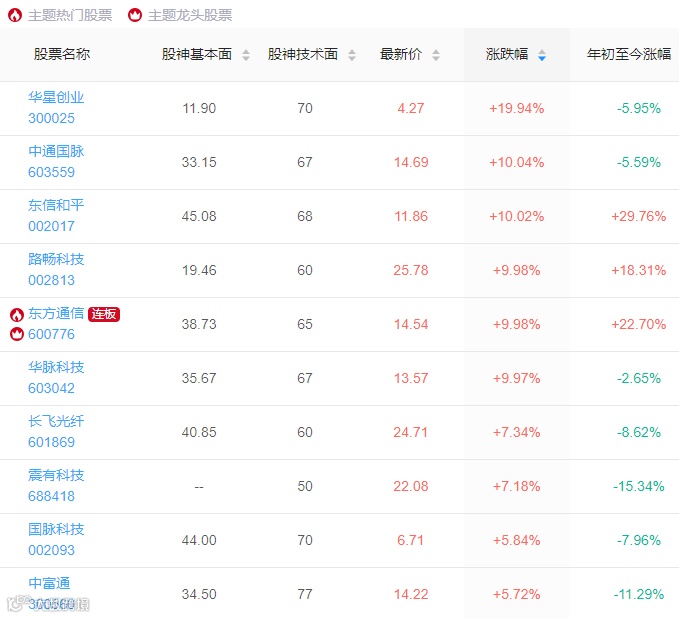The width and height of the screenshot is (679, 618).
Task: Click 东信和平 fundamentals 45.08
Action: click(199, 216)
